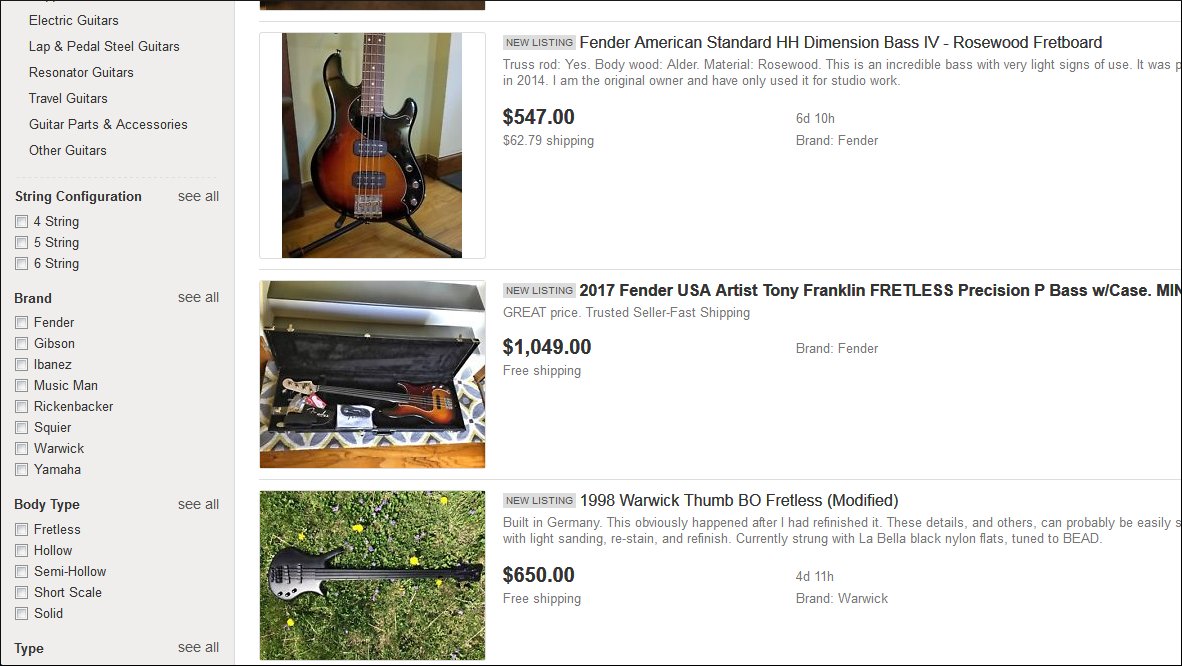Open the Resonator Guitars category

(81, 72)
